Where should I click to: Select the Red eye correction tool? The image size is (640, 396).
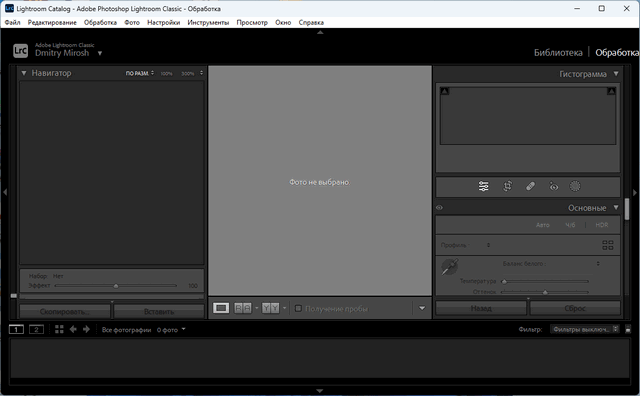553,187
